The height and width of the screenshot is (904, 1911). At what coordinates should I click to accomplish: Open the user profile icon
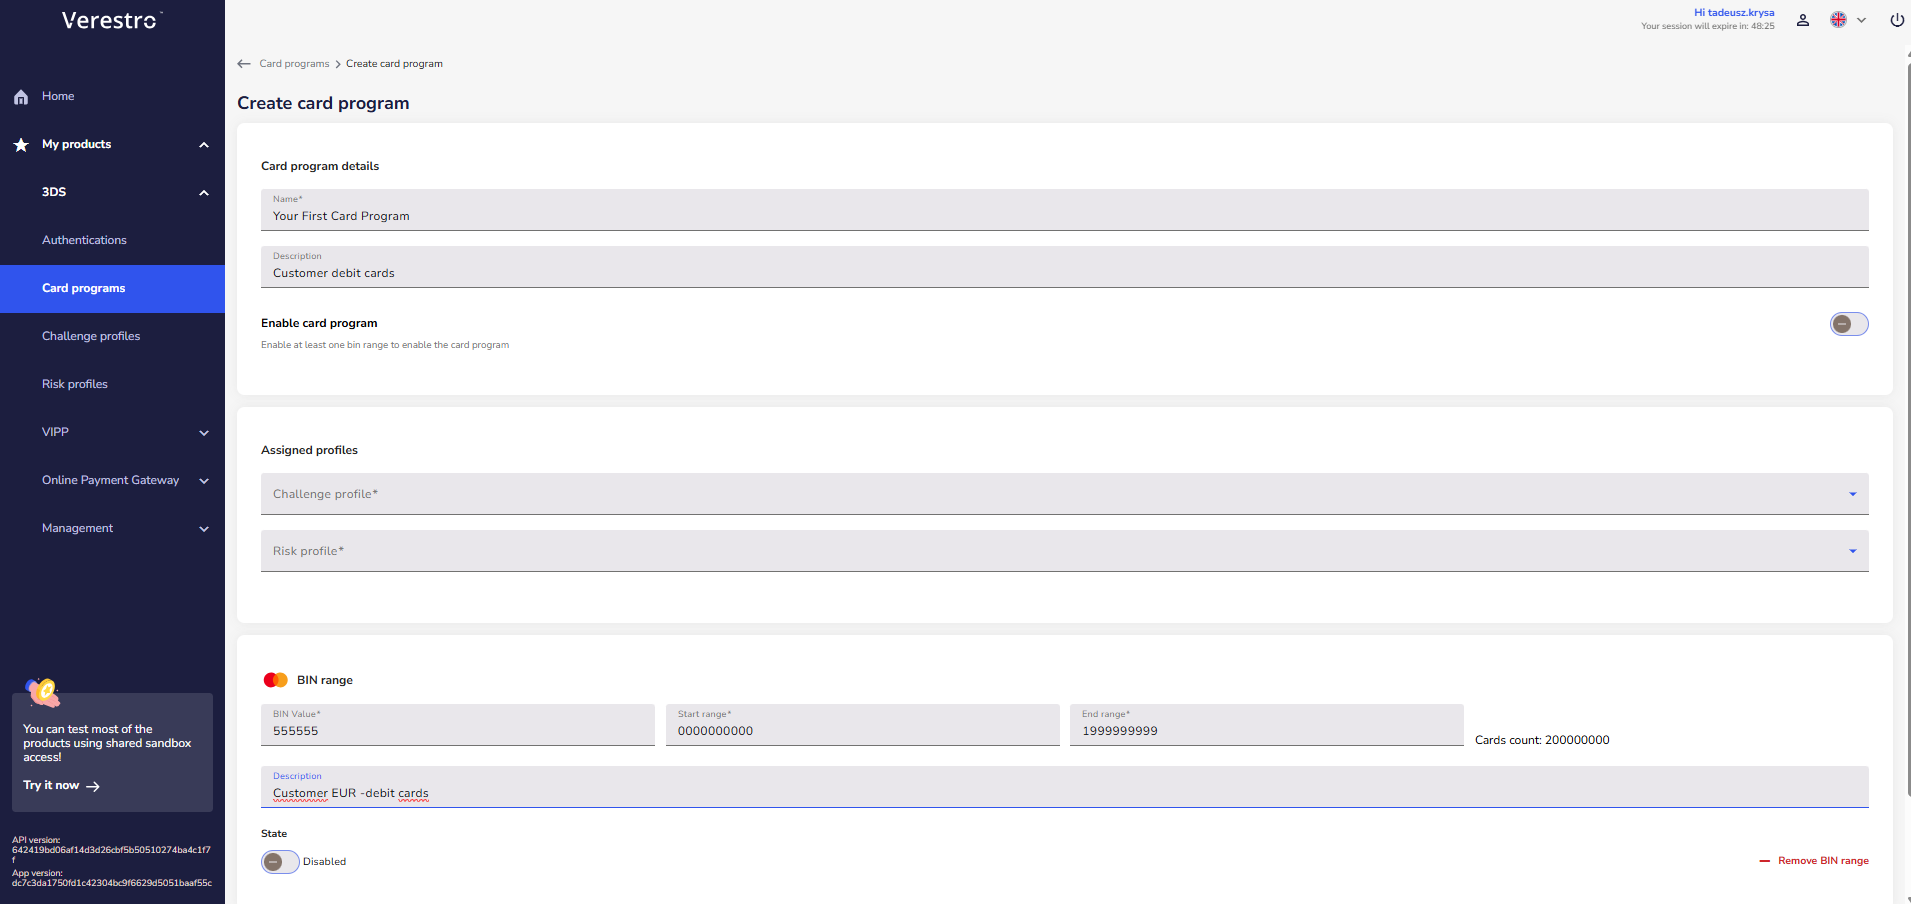1803,20
